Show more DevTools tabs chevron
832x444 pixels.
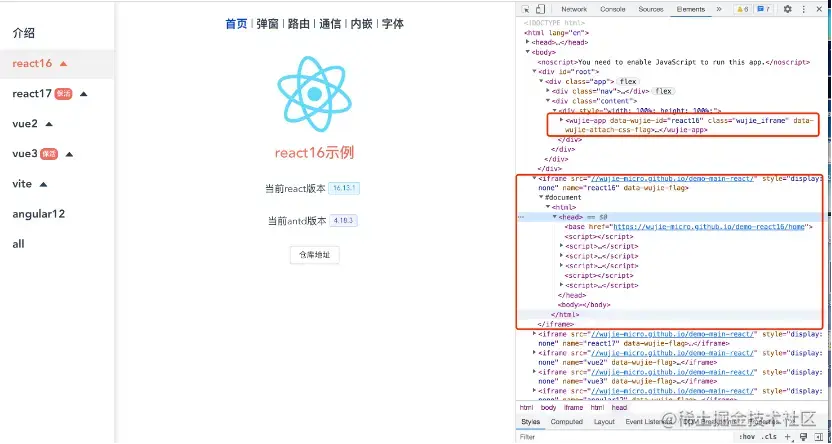point(719,9)
